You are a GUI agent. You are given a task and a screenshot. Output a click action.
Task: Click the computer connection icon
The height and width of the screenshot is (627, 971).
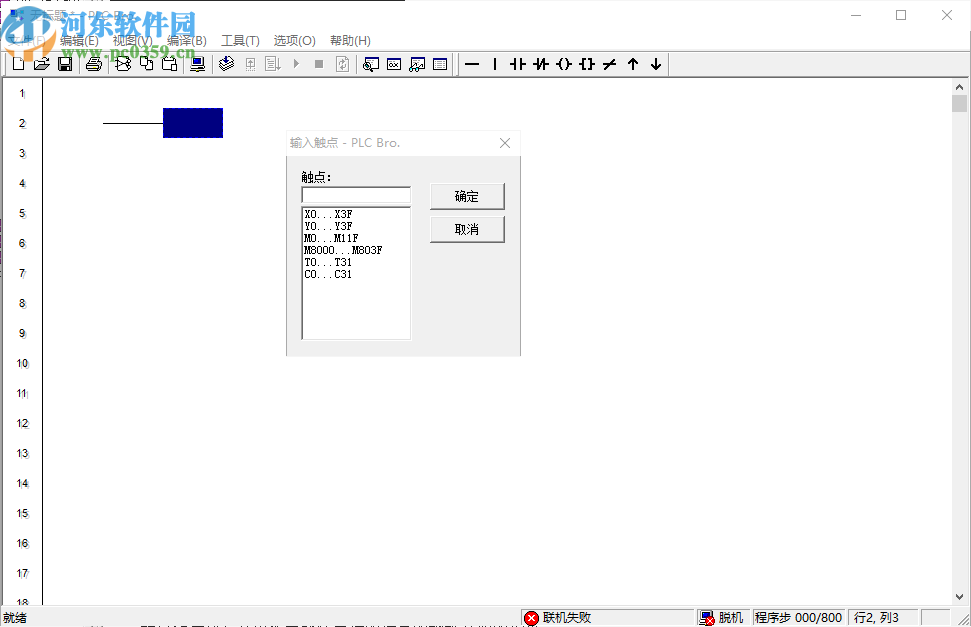[x=198, y=64]
